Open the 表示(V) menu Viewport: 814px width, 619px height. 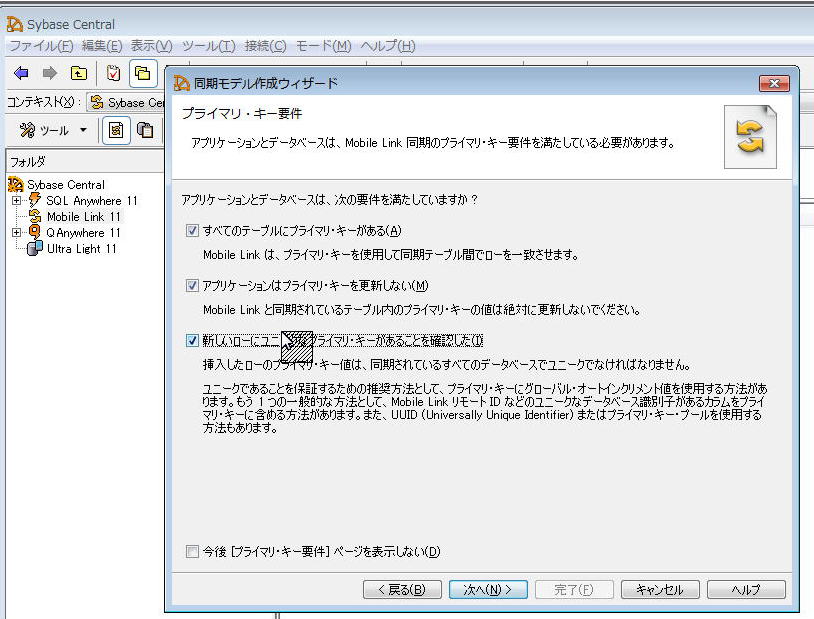click(151, 46)
